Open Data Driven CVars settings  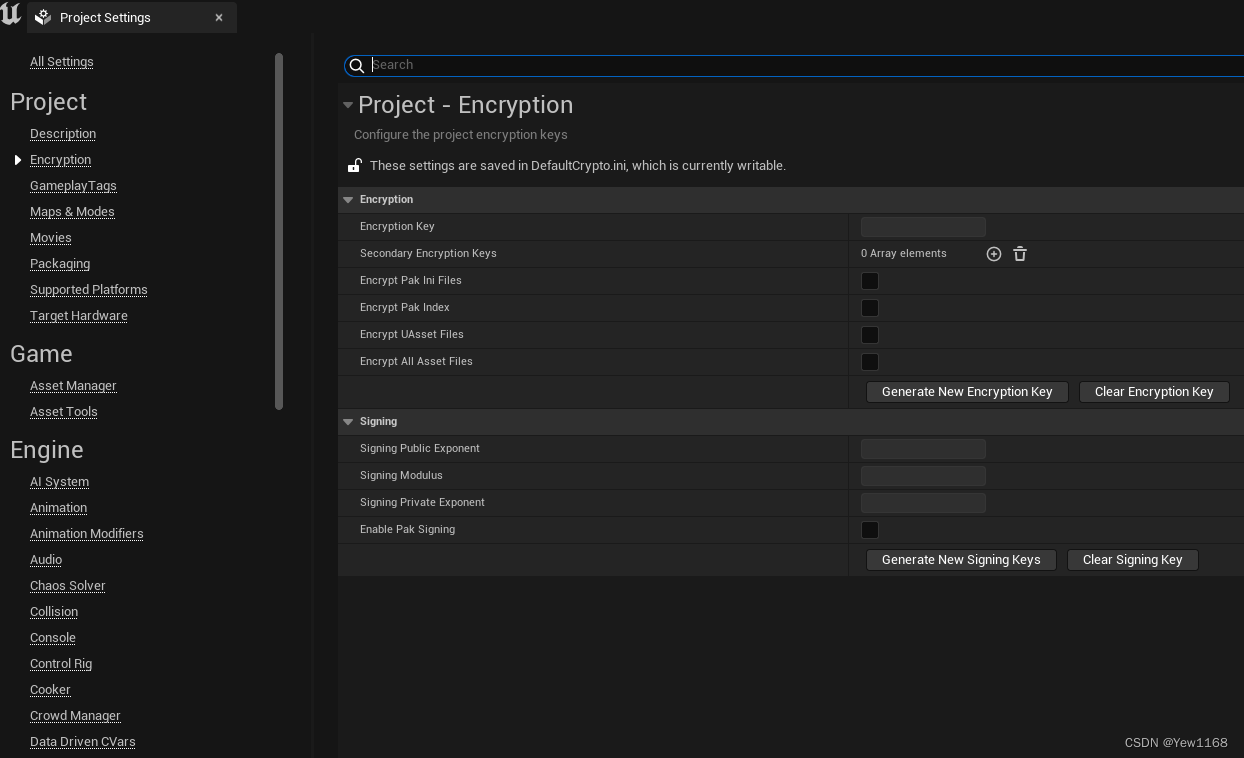(83, 742)
